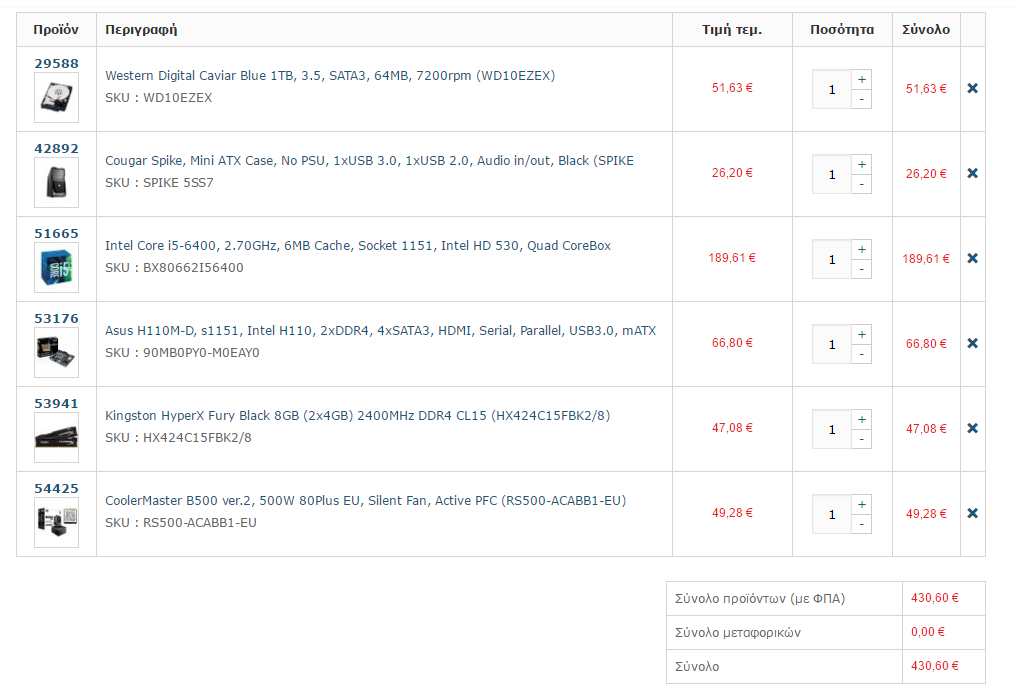Increase quantity of Intel Core i5-6400

pyautogui.click(x=862, y=249)
